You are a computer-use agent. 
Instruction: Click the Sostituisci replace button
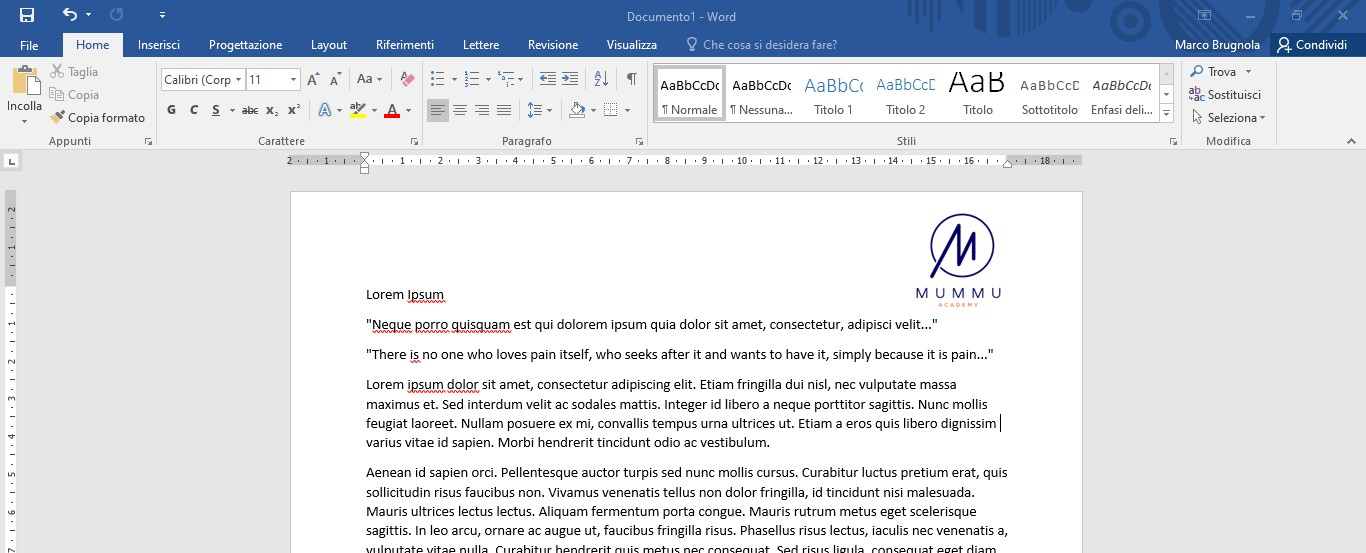(x=1225, y=95)
